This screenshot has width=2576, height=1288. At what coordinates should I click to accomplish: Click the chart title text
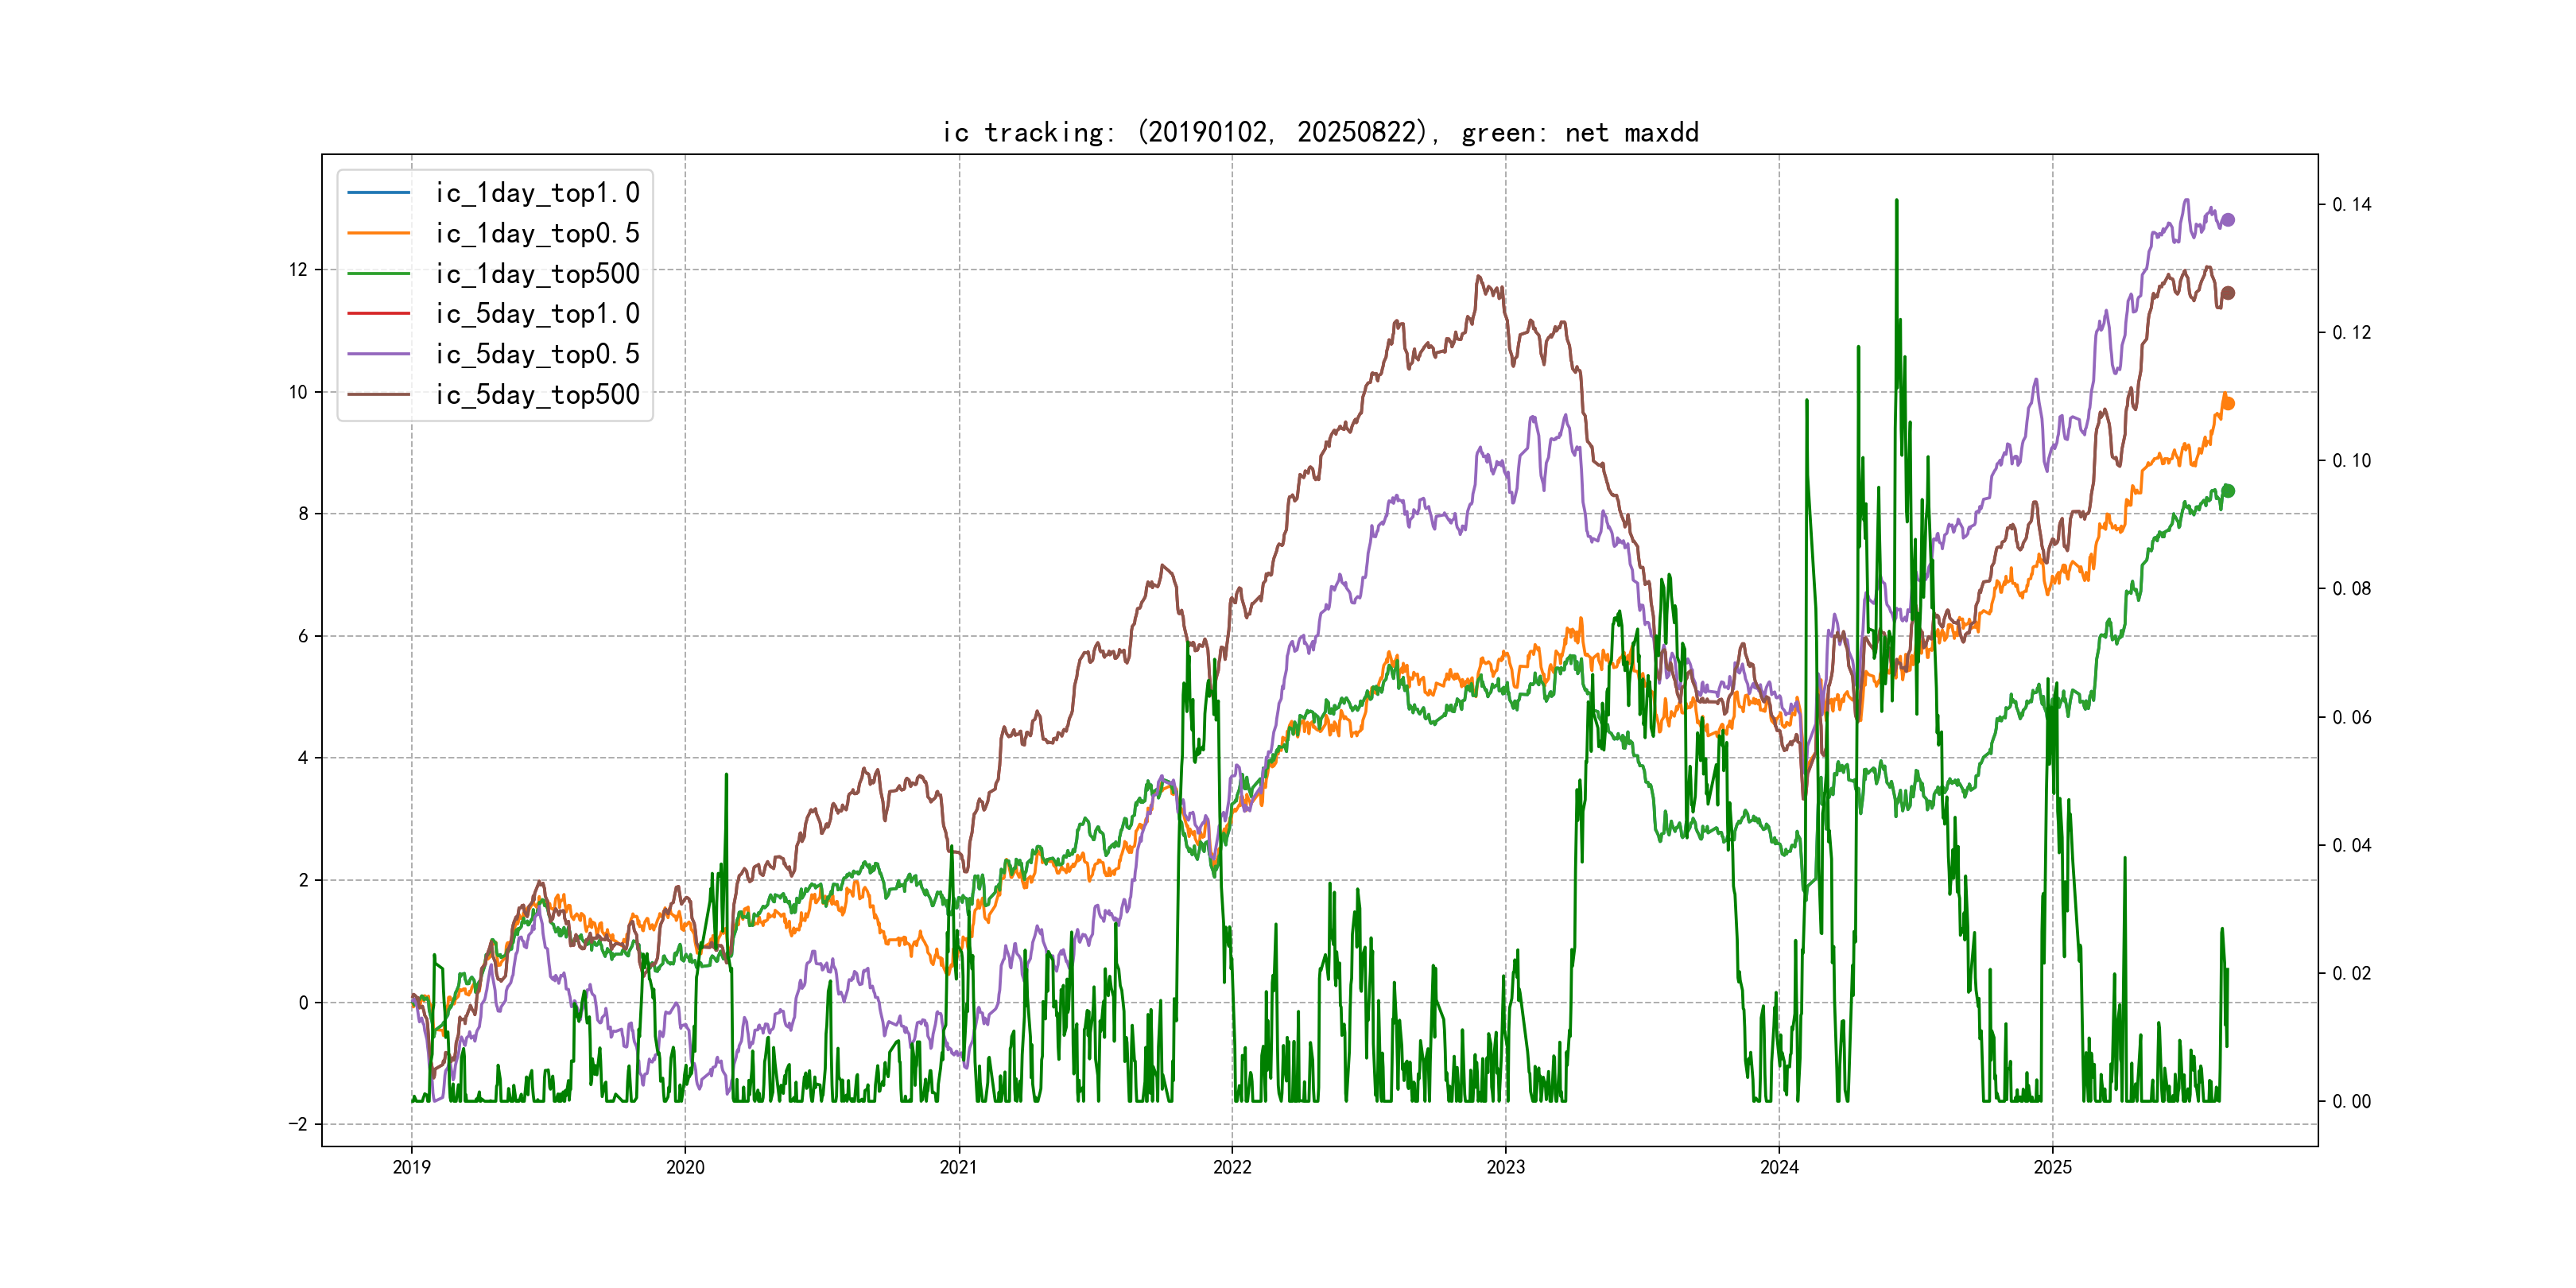(x=1320, y=132)
